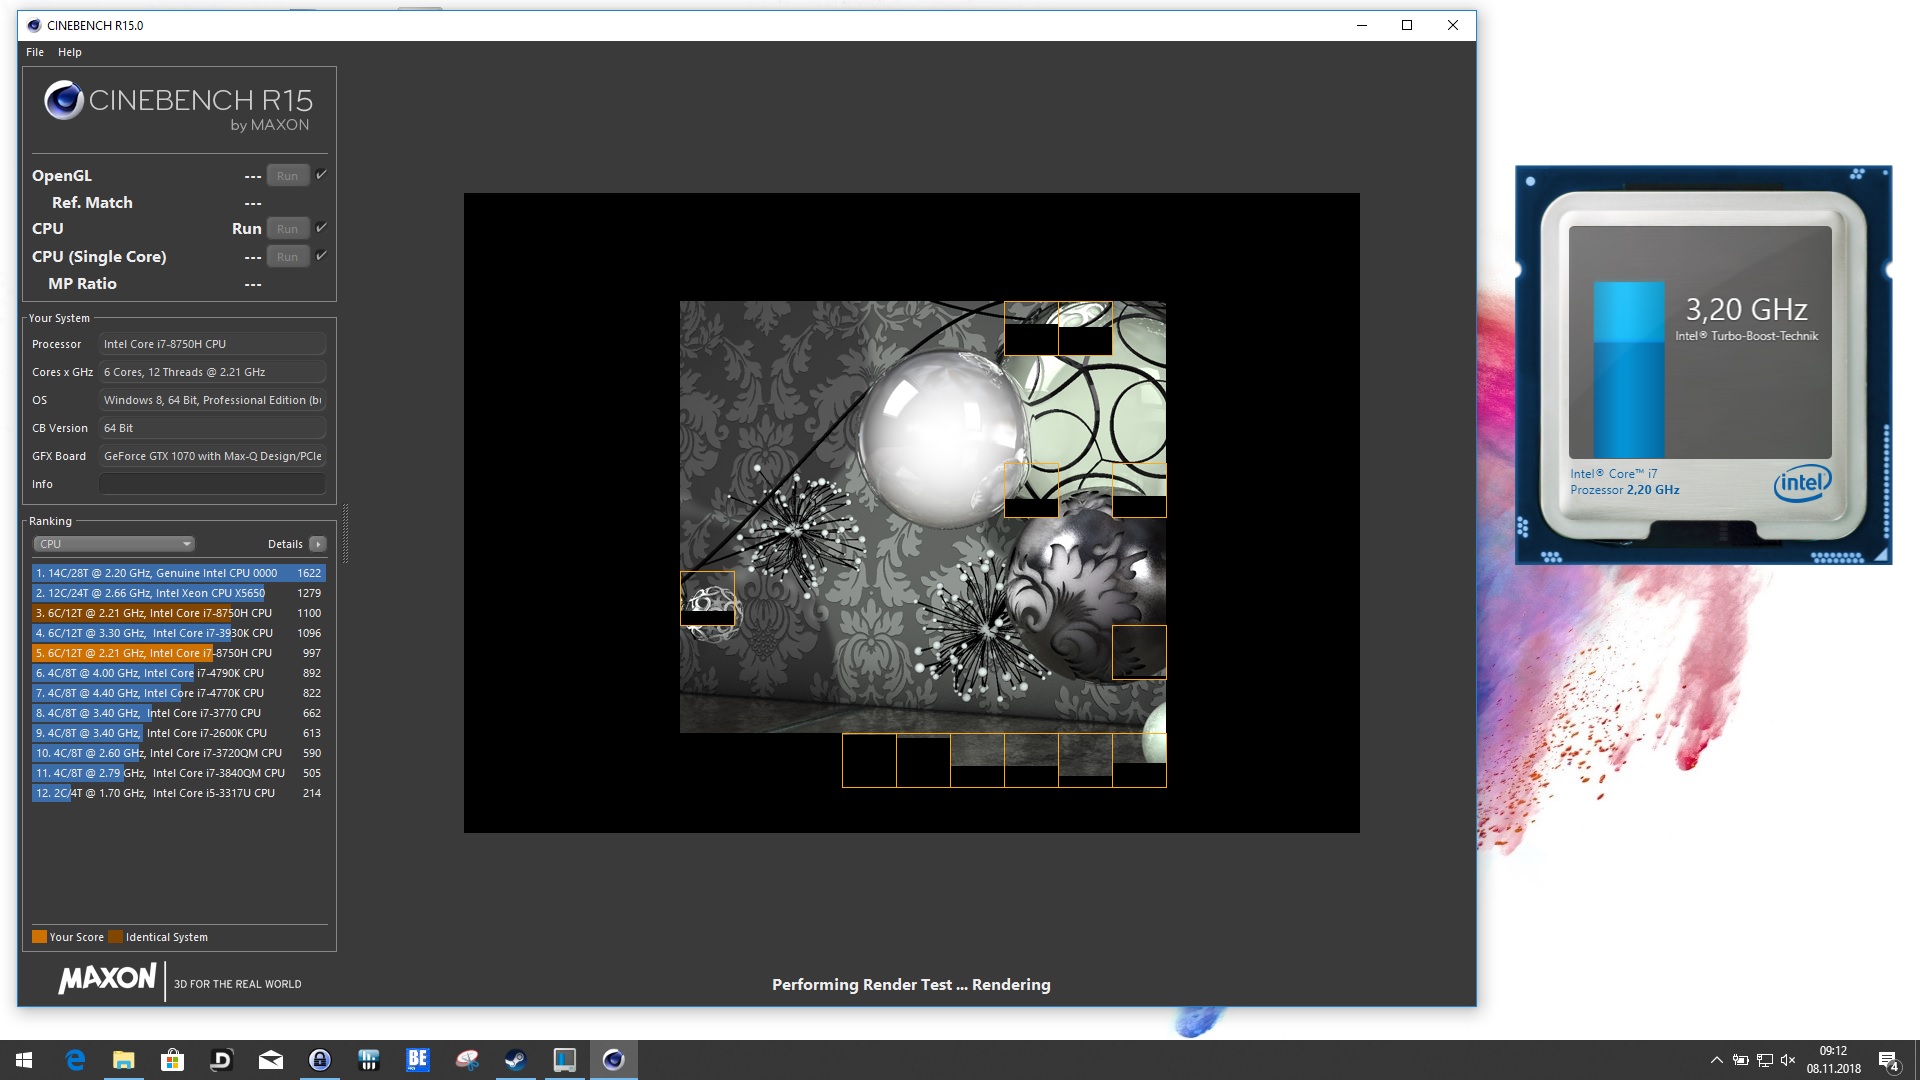Open File Explorer from the taskbar
The width and height of the screenshot is (1920, 1080).
(x=124, y=1060)
